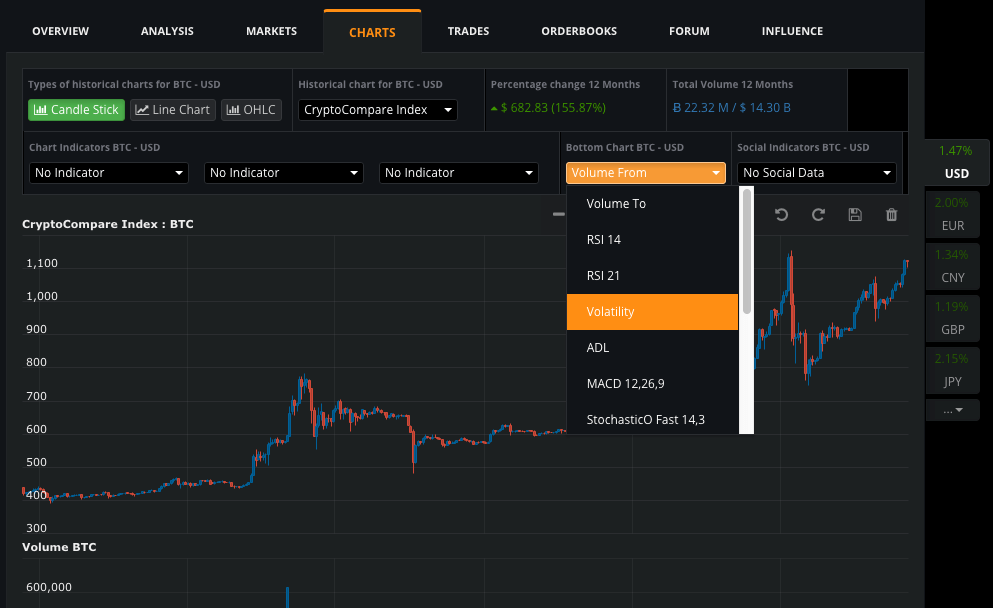Switch to Line Chart type
Viewport: 993px width, 608px height.
(173, 110)
